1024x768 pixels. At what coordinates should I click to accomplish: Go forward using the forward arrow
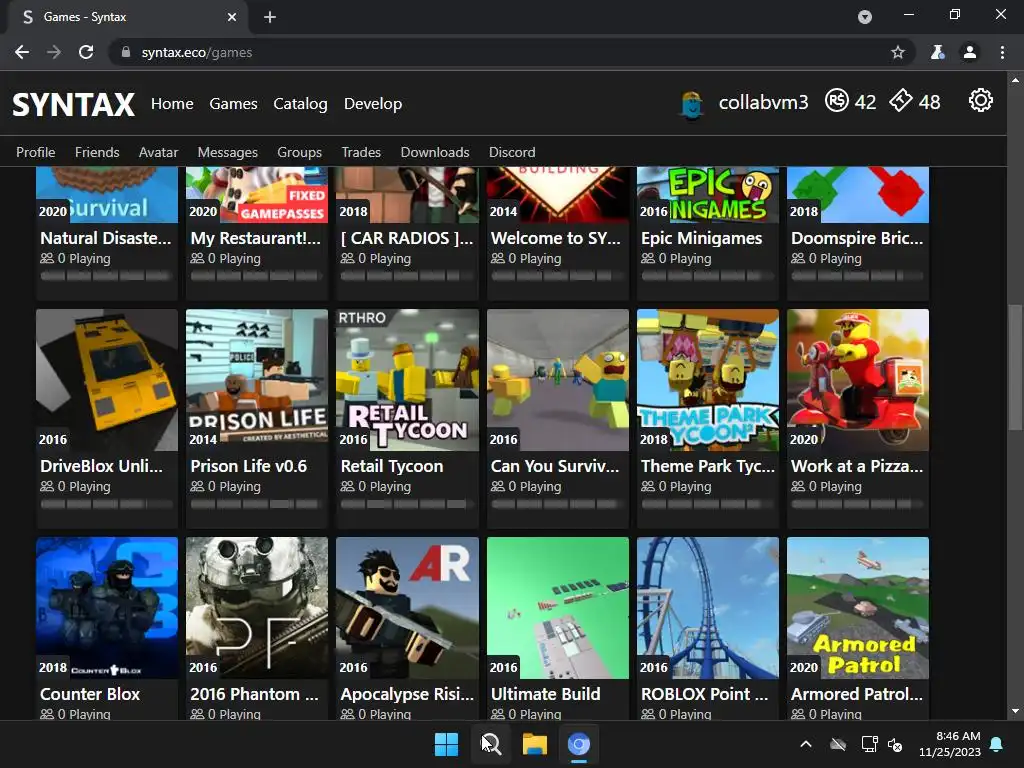click(54, 52)
